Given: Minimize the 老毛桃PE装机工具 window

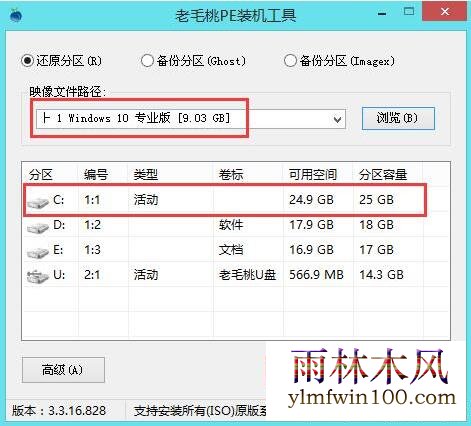Looking at the screenshot, I should click(x=382, y=14).
